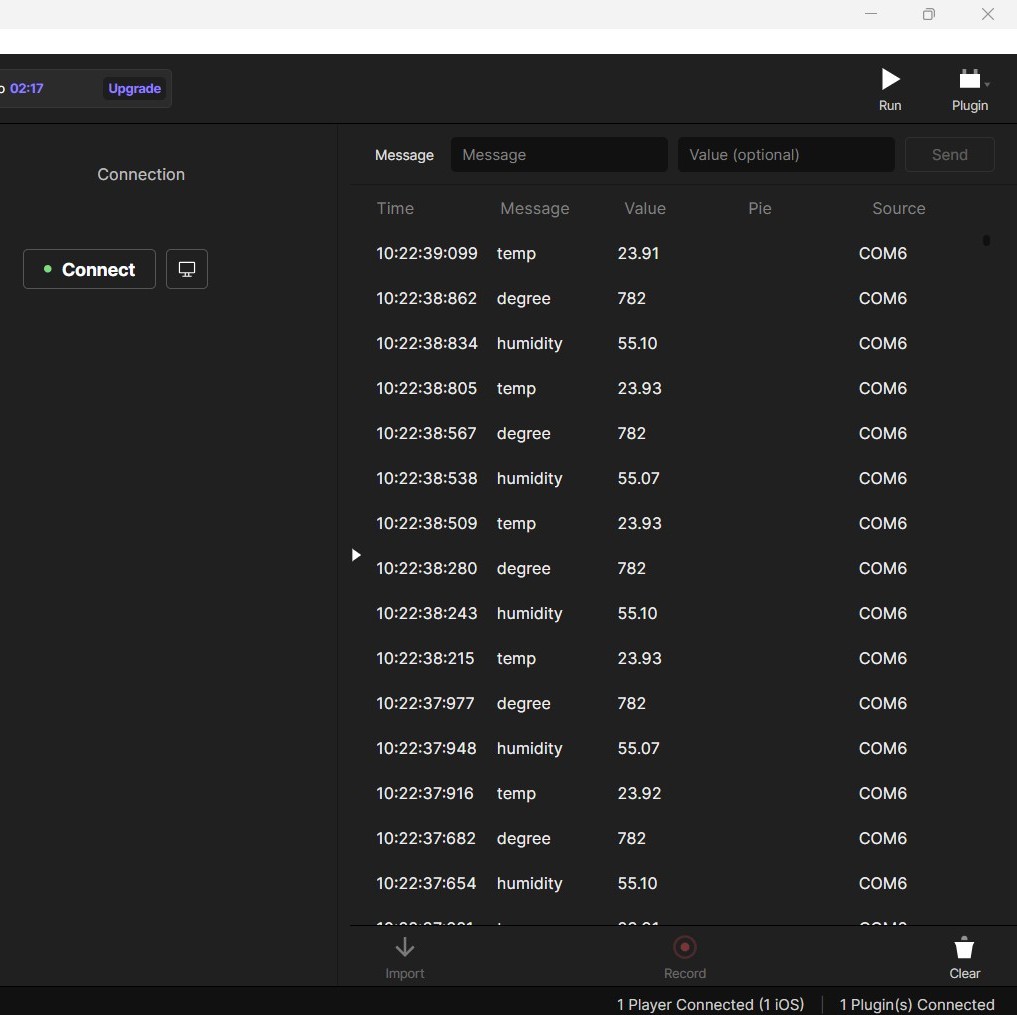The image size is (1017, 1015).
Task: Sort by the Time column header
Action: click(x=395, y=209)
